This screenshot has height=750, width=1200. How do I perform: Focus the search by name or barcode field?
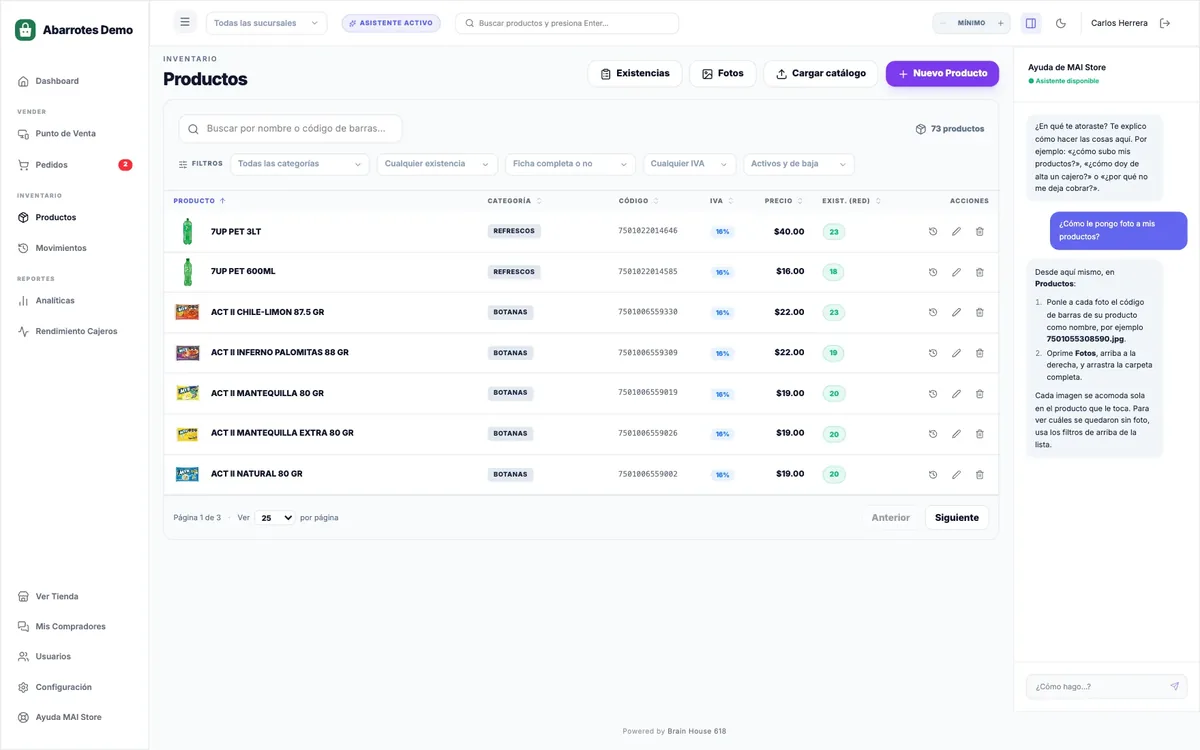tap(290, 129)
